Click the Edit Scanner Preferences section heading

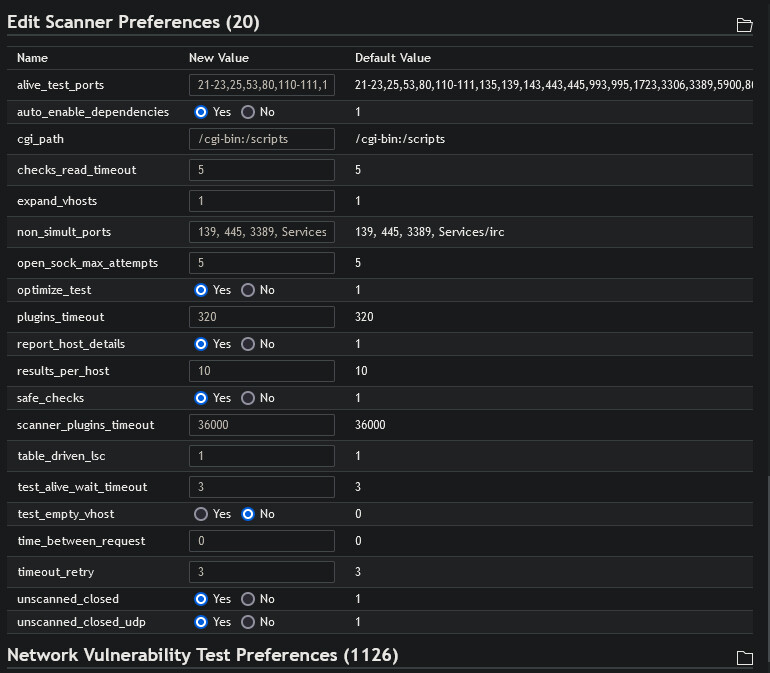click(x=133, y=22)
